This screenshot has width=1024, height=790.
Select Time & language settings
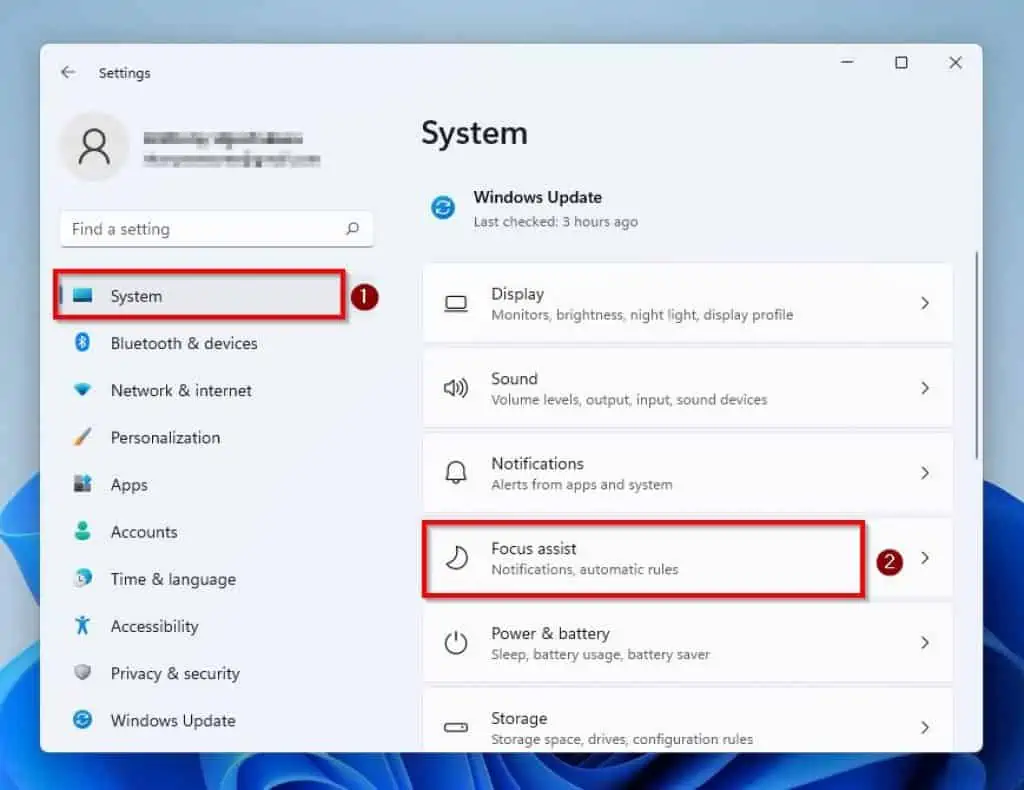click(173, 579)
